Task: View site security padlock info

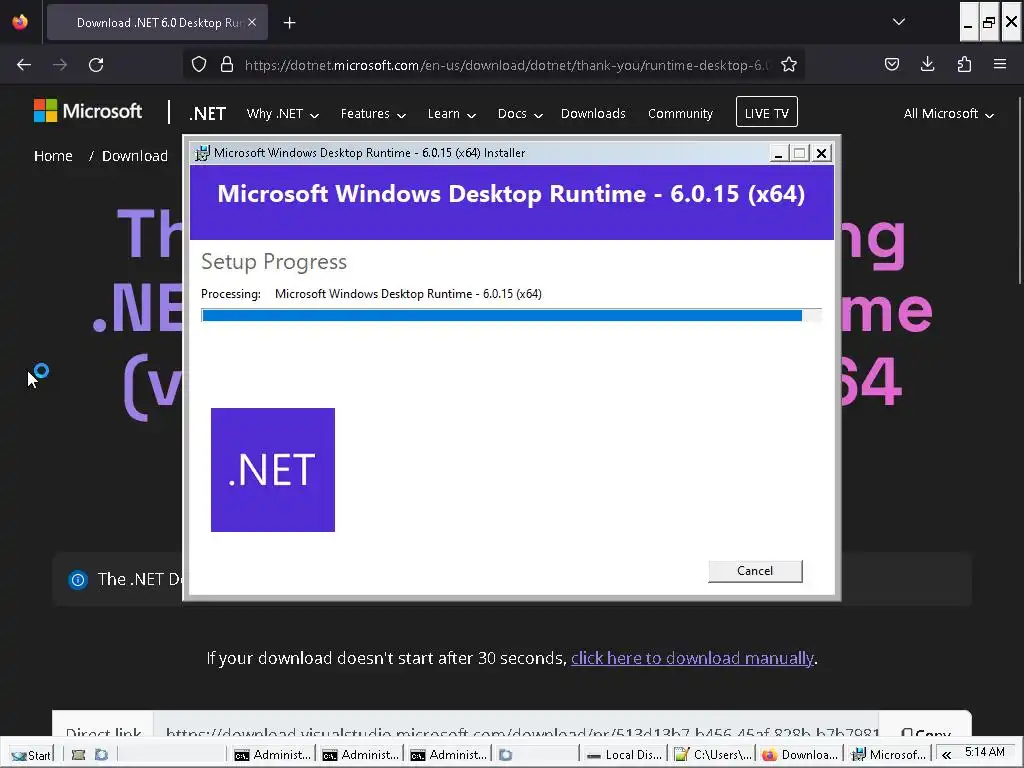Action: pos(227,65)
